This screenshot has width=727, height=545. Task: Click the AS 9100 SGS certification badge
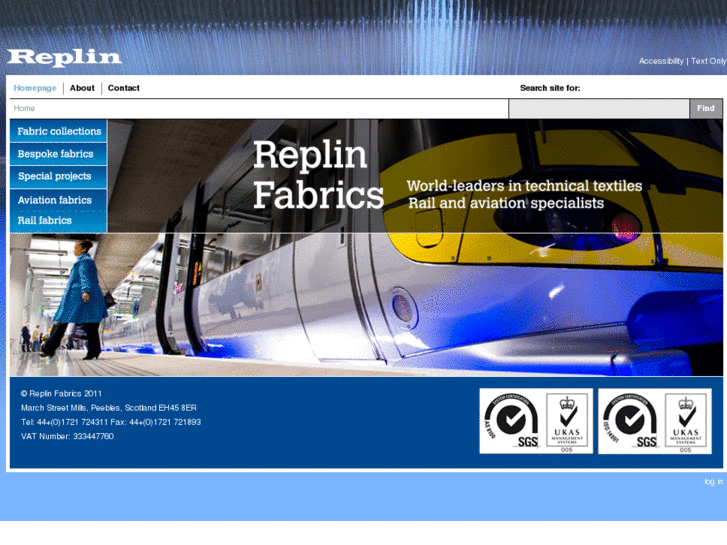[511, 421]
